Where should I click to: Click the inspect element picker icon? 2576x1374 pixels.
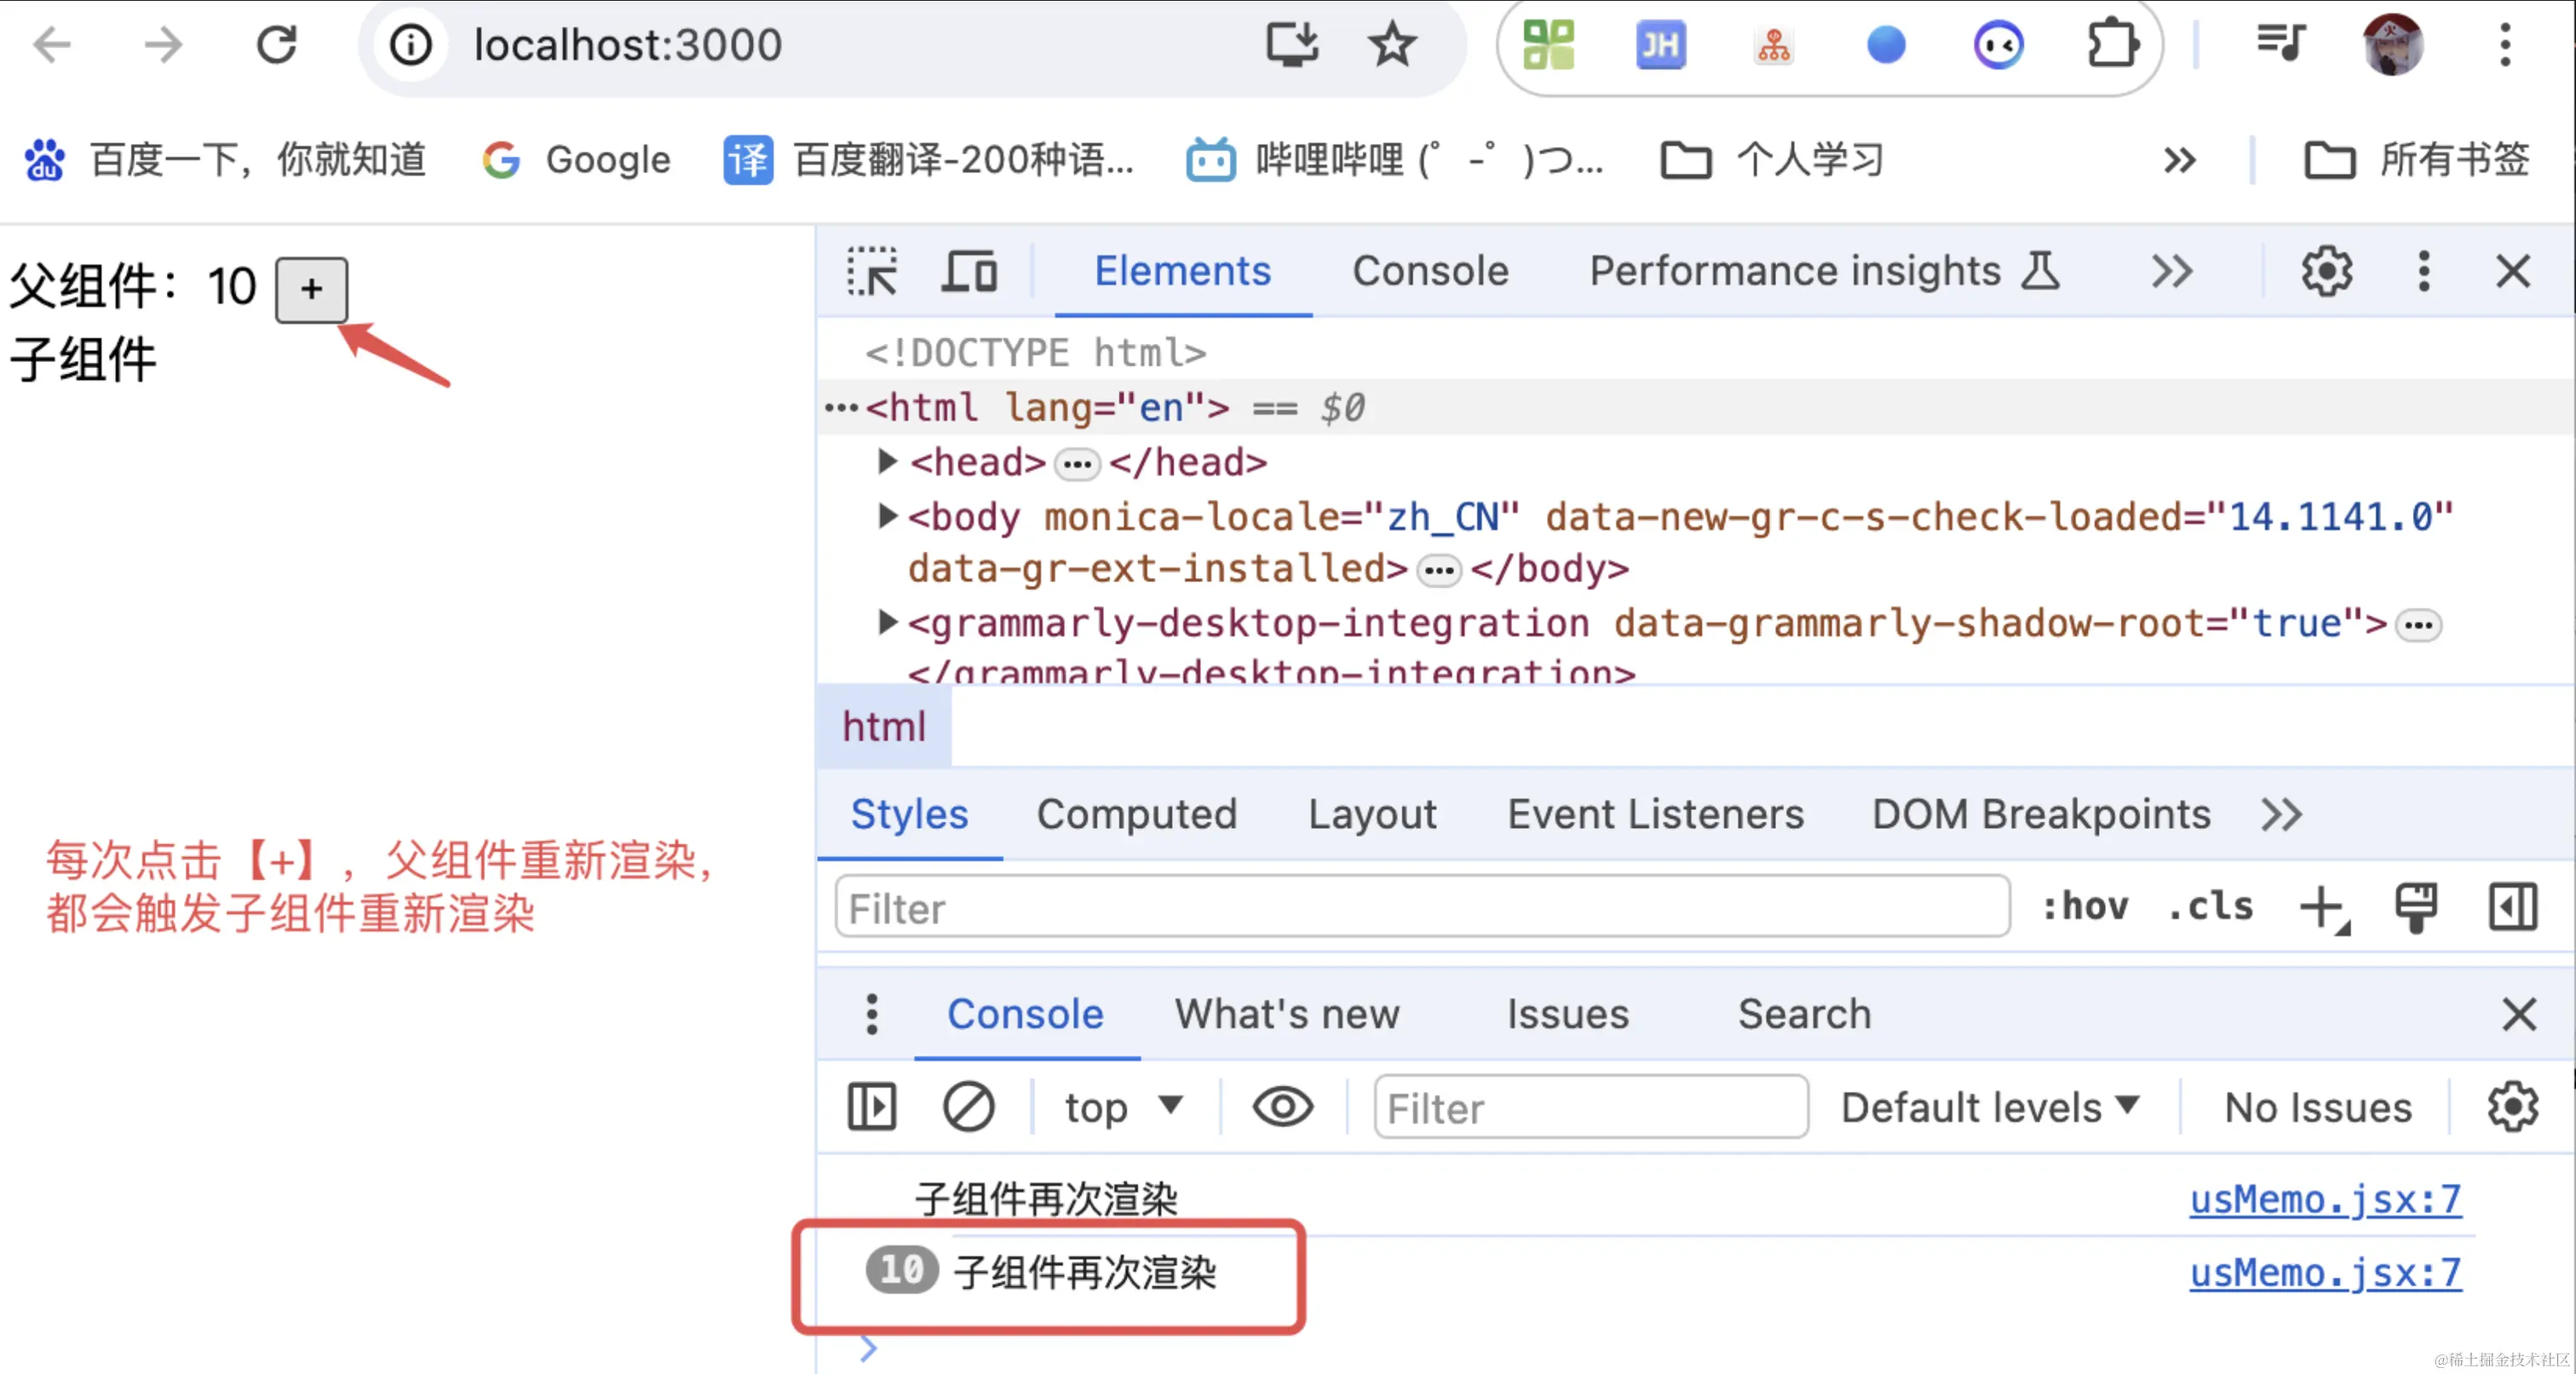871,272
